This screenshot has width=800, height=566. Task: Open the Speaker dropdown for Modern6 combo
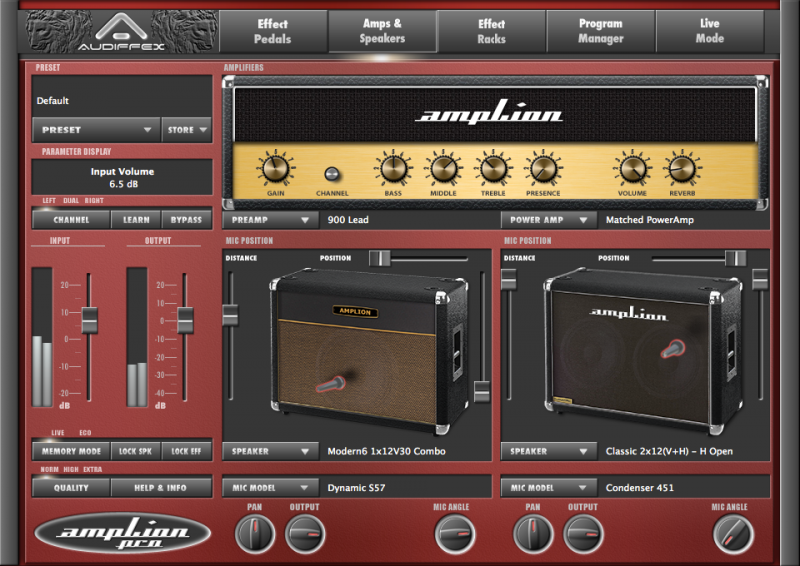tap(270, 451)
